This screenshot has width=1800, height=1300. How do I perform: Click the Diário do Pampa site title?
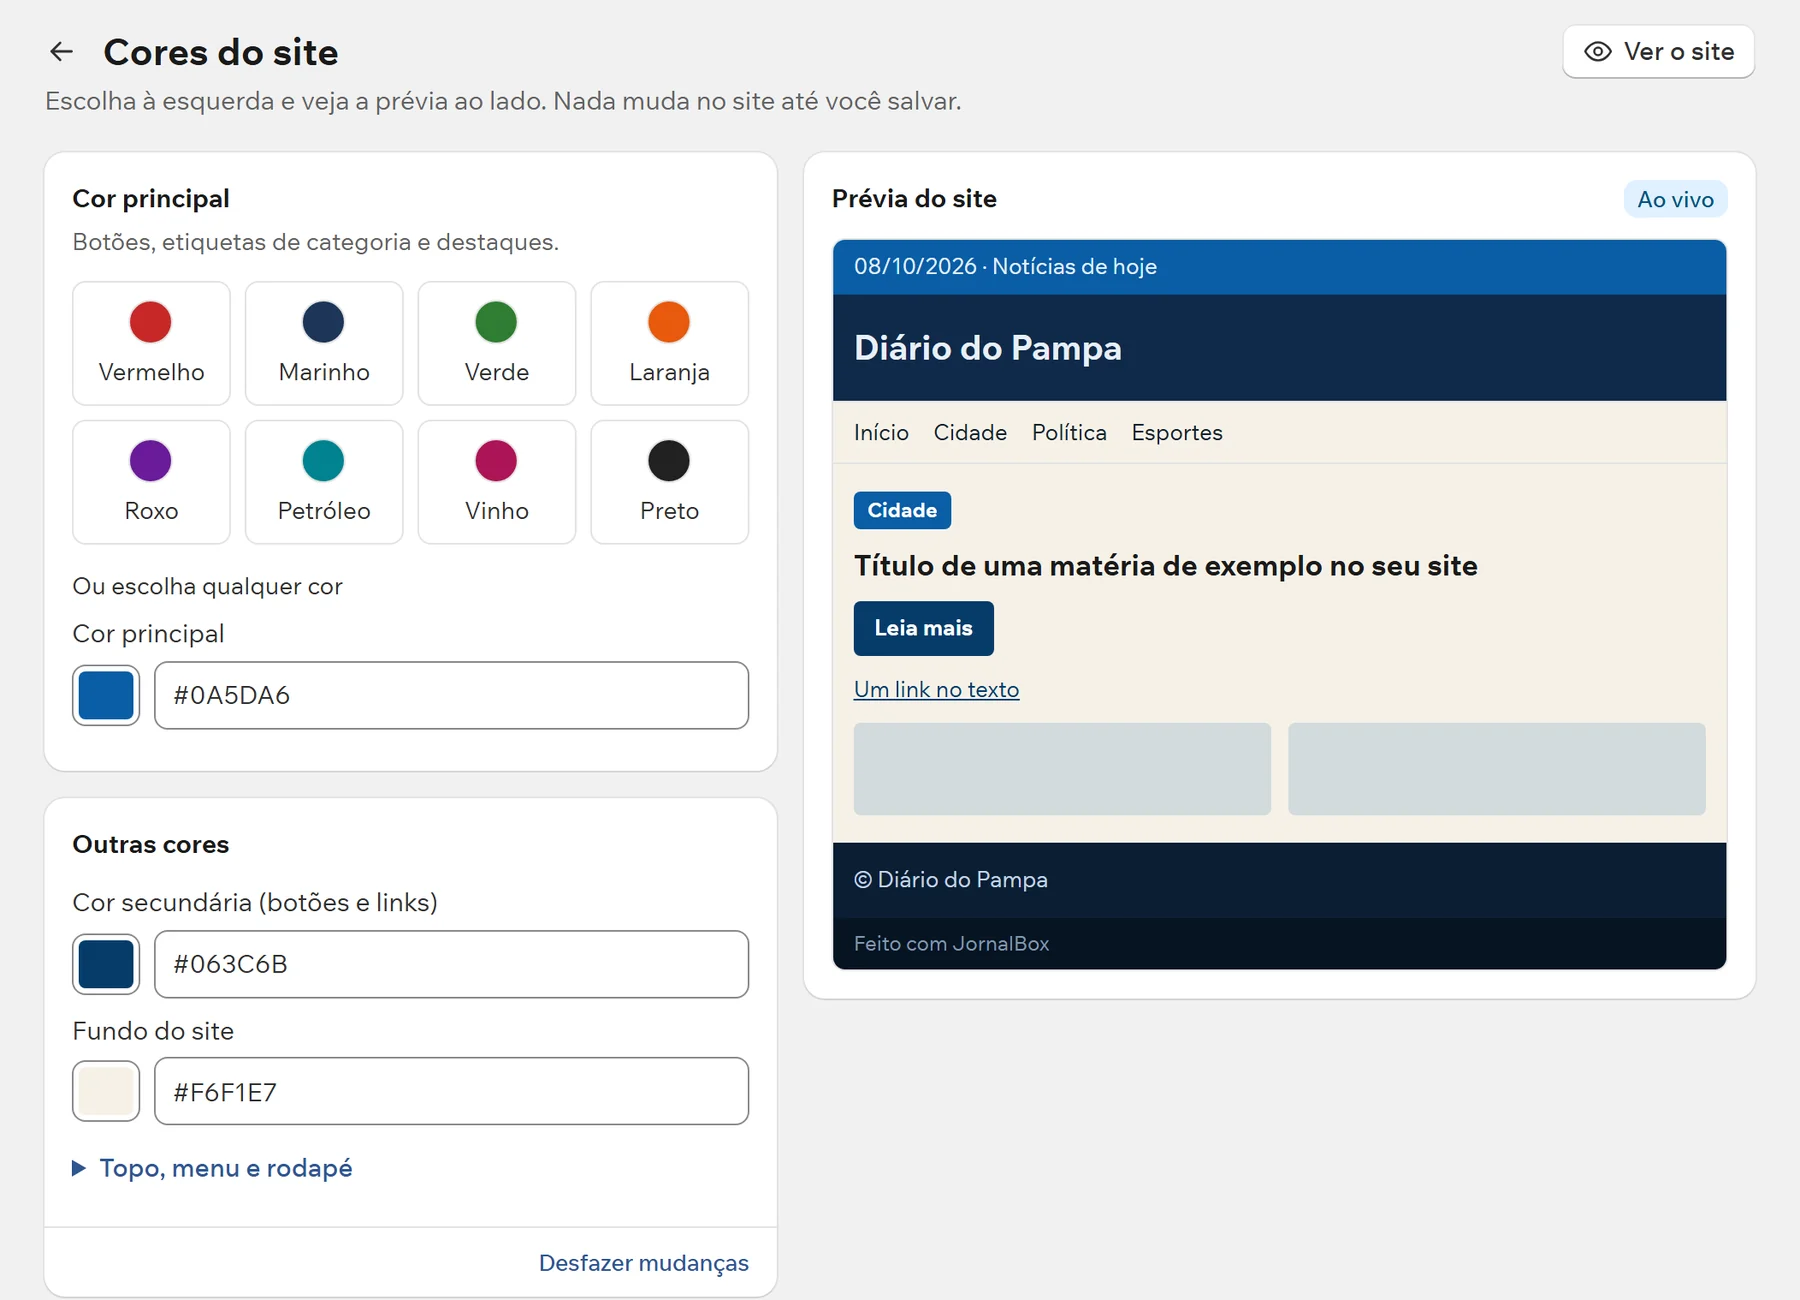coord(988,348)
